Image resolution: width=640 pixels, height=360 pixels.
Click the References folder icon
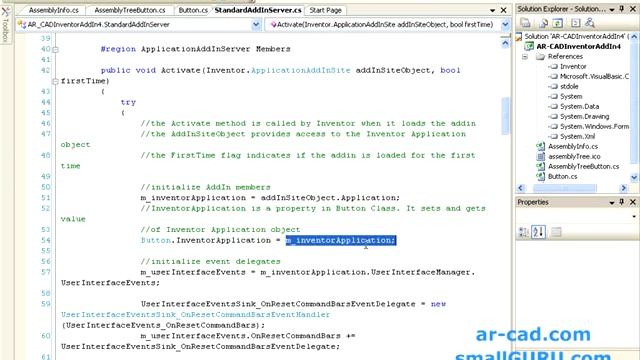coord(541,56)
